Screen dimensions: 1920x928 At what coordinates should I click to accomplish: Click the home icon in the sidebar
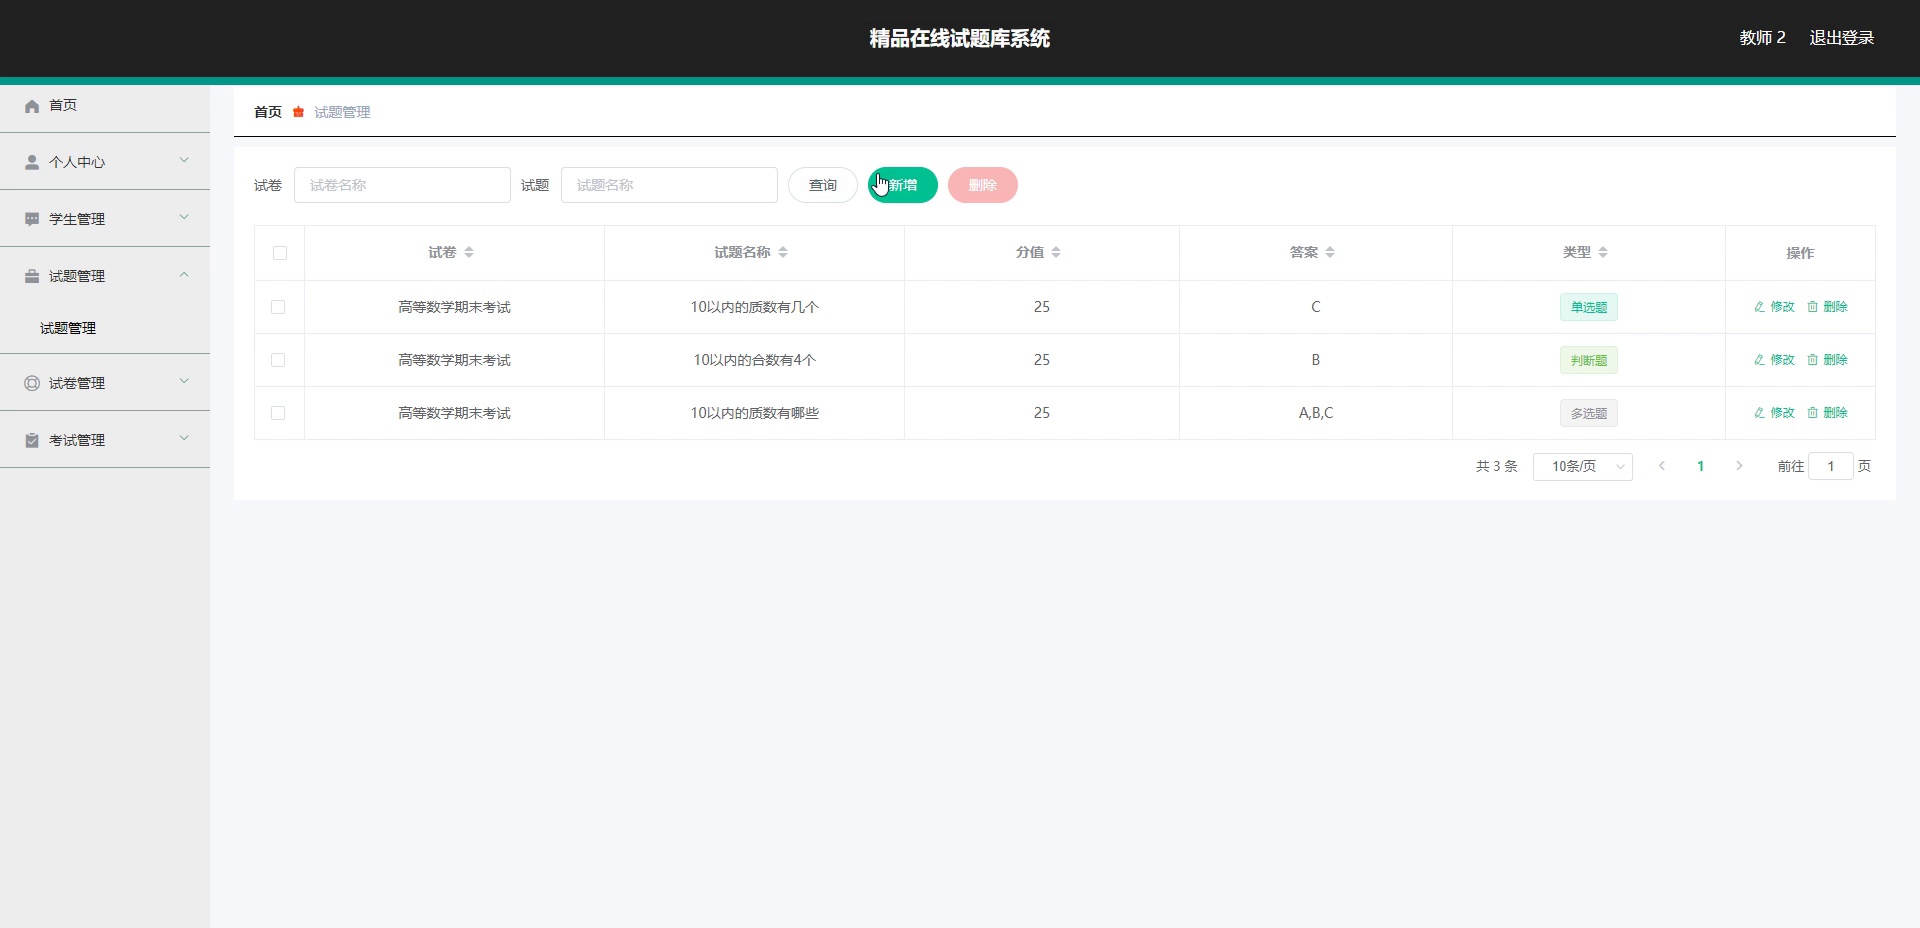32,106
